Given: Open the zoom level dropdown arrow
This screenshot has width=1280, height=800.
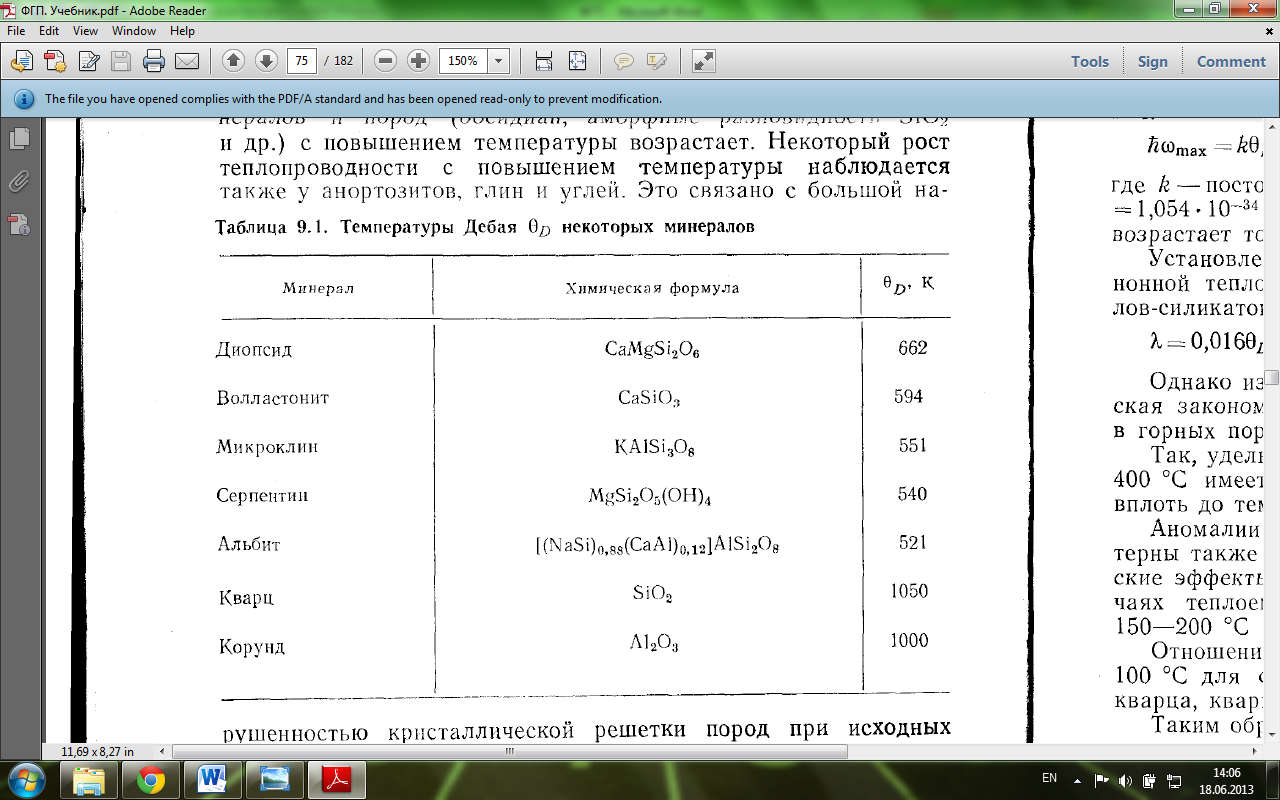Looking at the screenshot, I should point(498,61).
